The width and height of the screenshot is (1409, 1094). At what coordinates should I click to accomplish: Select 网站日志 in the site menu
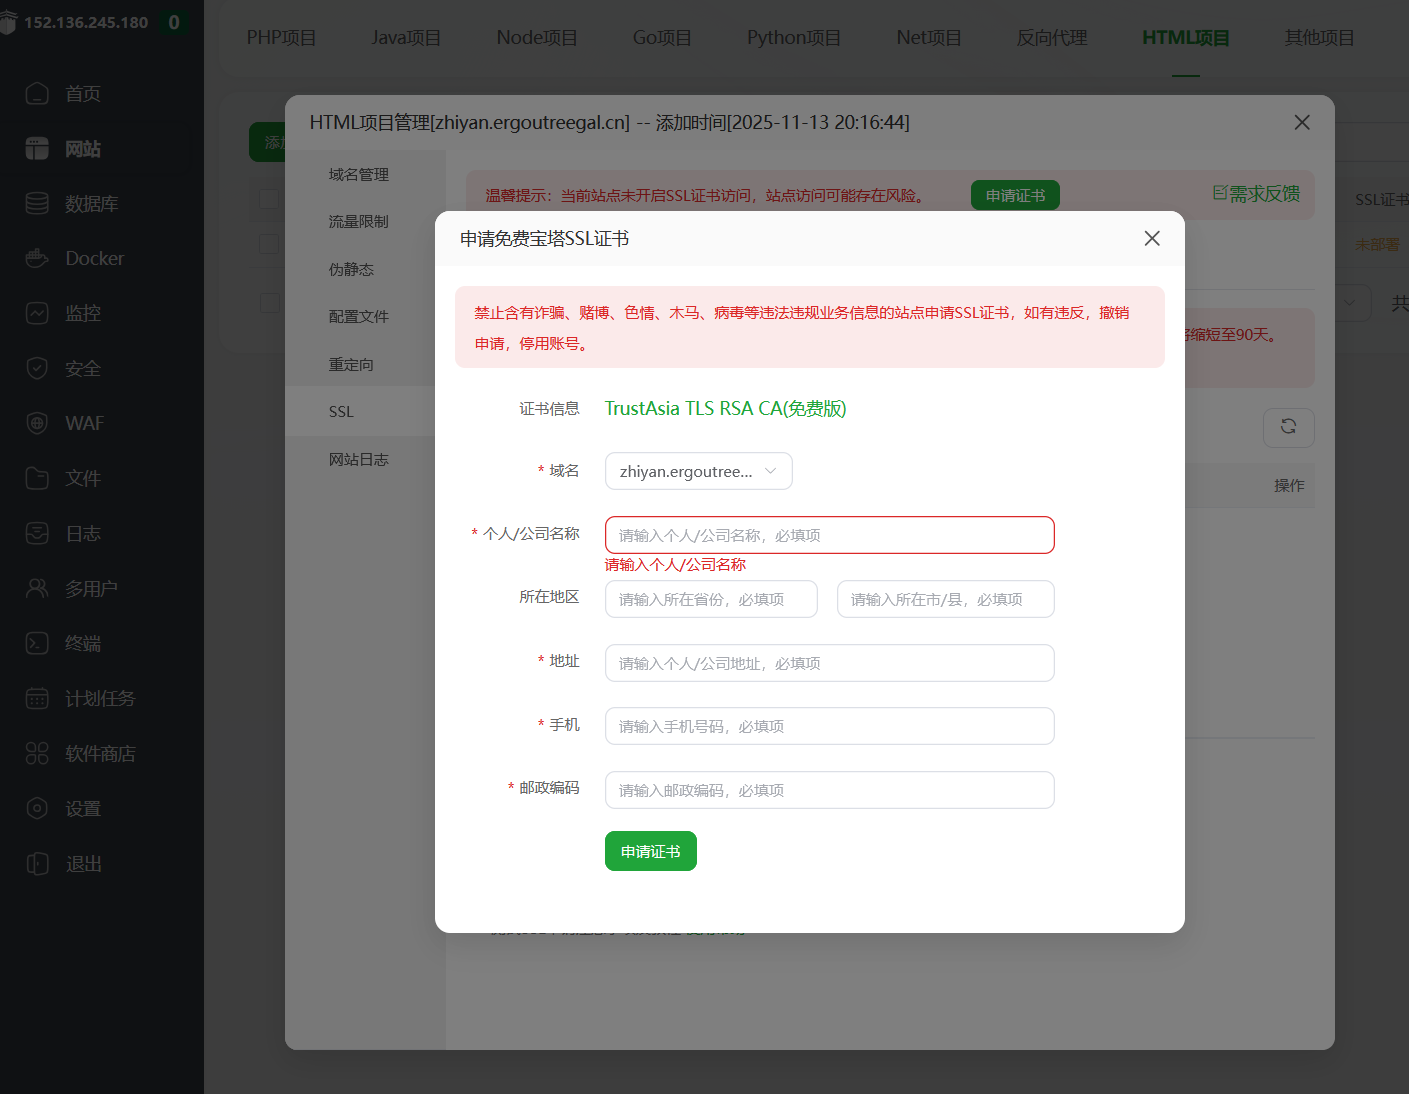(x=358, y=460)
